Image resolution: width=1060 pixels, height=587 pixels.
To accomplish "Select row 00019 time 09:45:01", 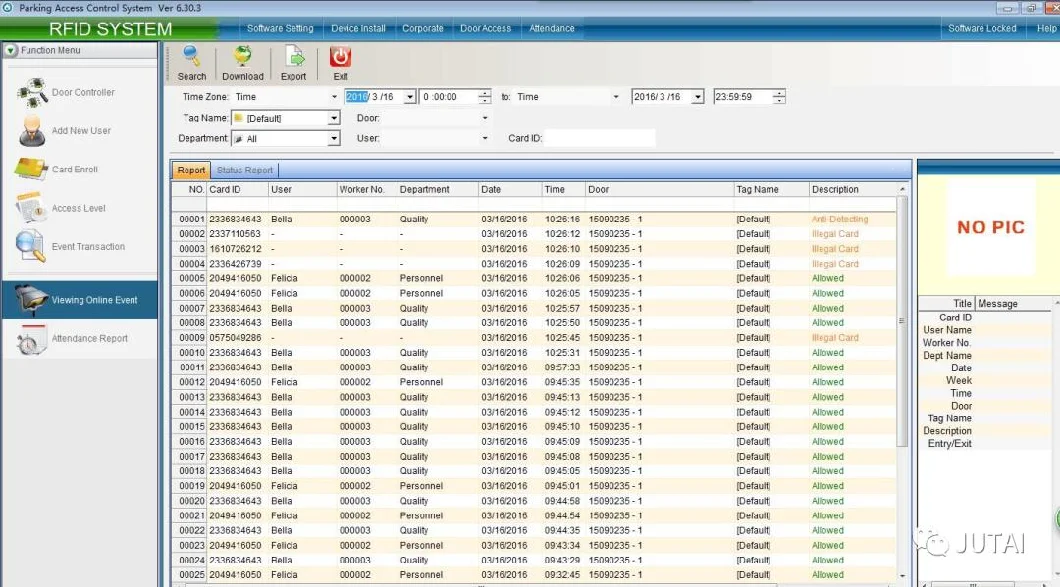I will point(562,486).
